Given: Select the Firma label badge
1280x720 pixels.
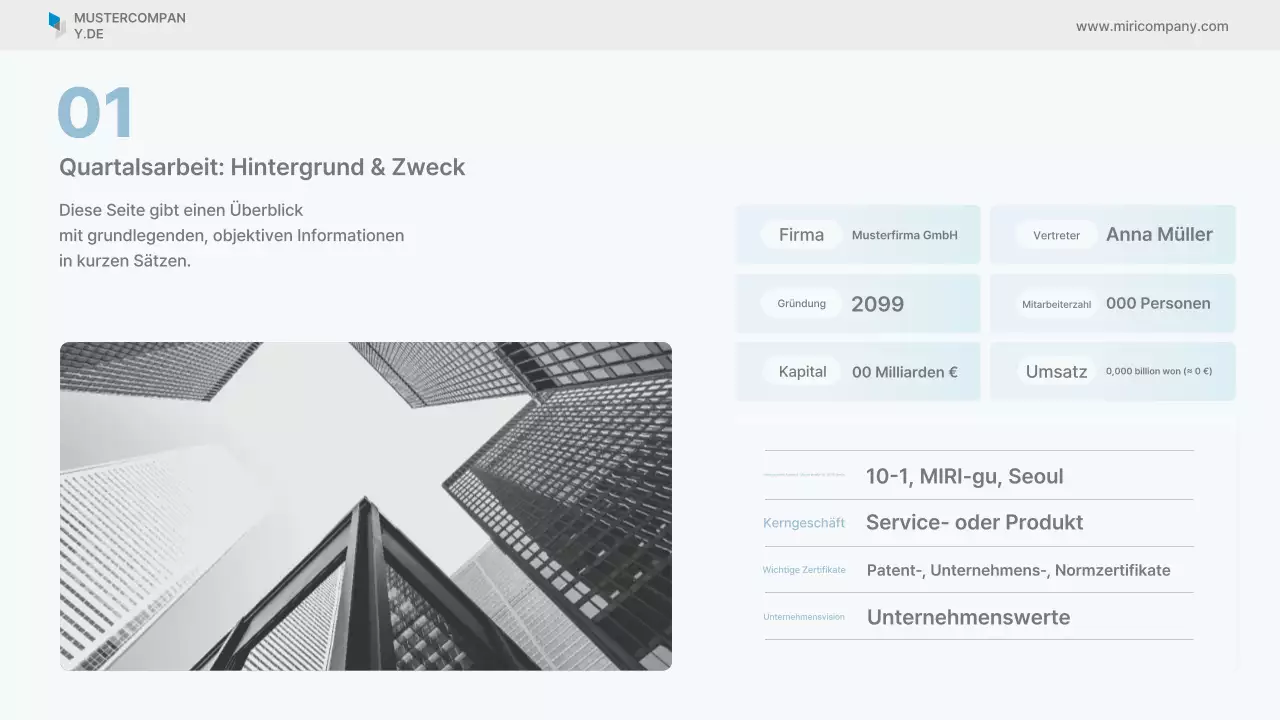Looking at the screenshot, I should pos(800,234).
